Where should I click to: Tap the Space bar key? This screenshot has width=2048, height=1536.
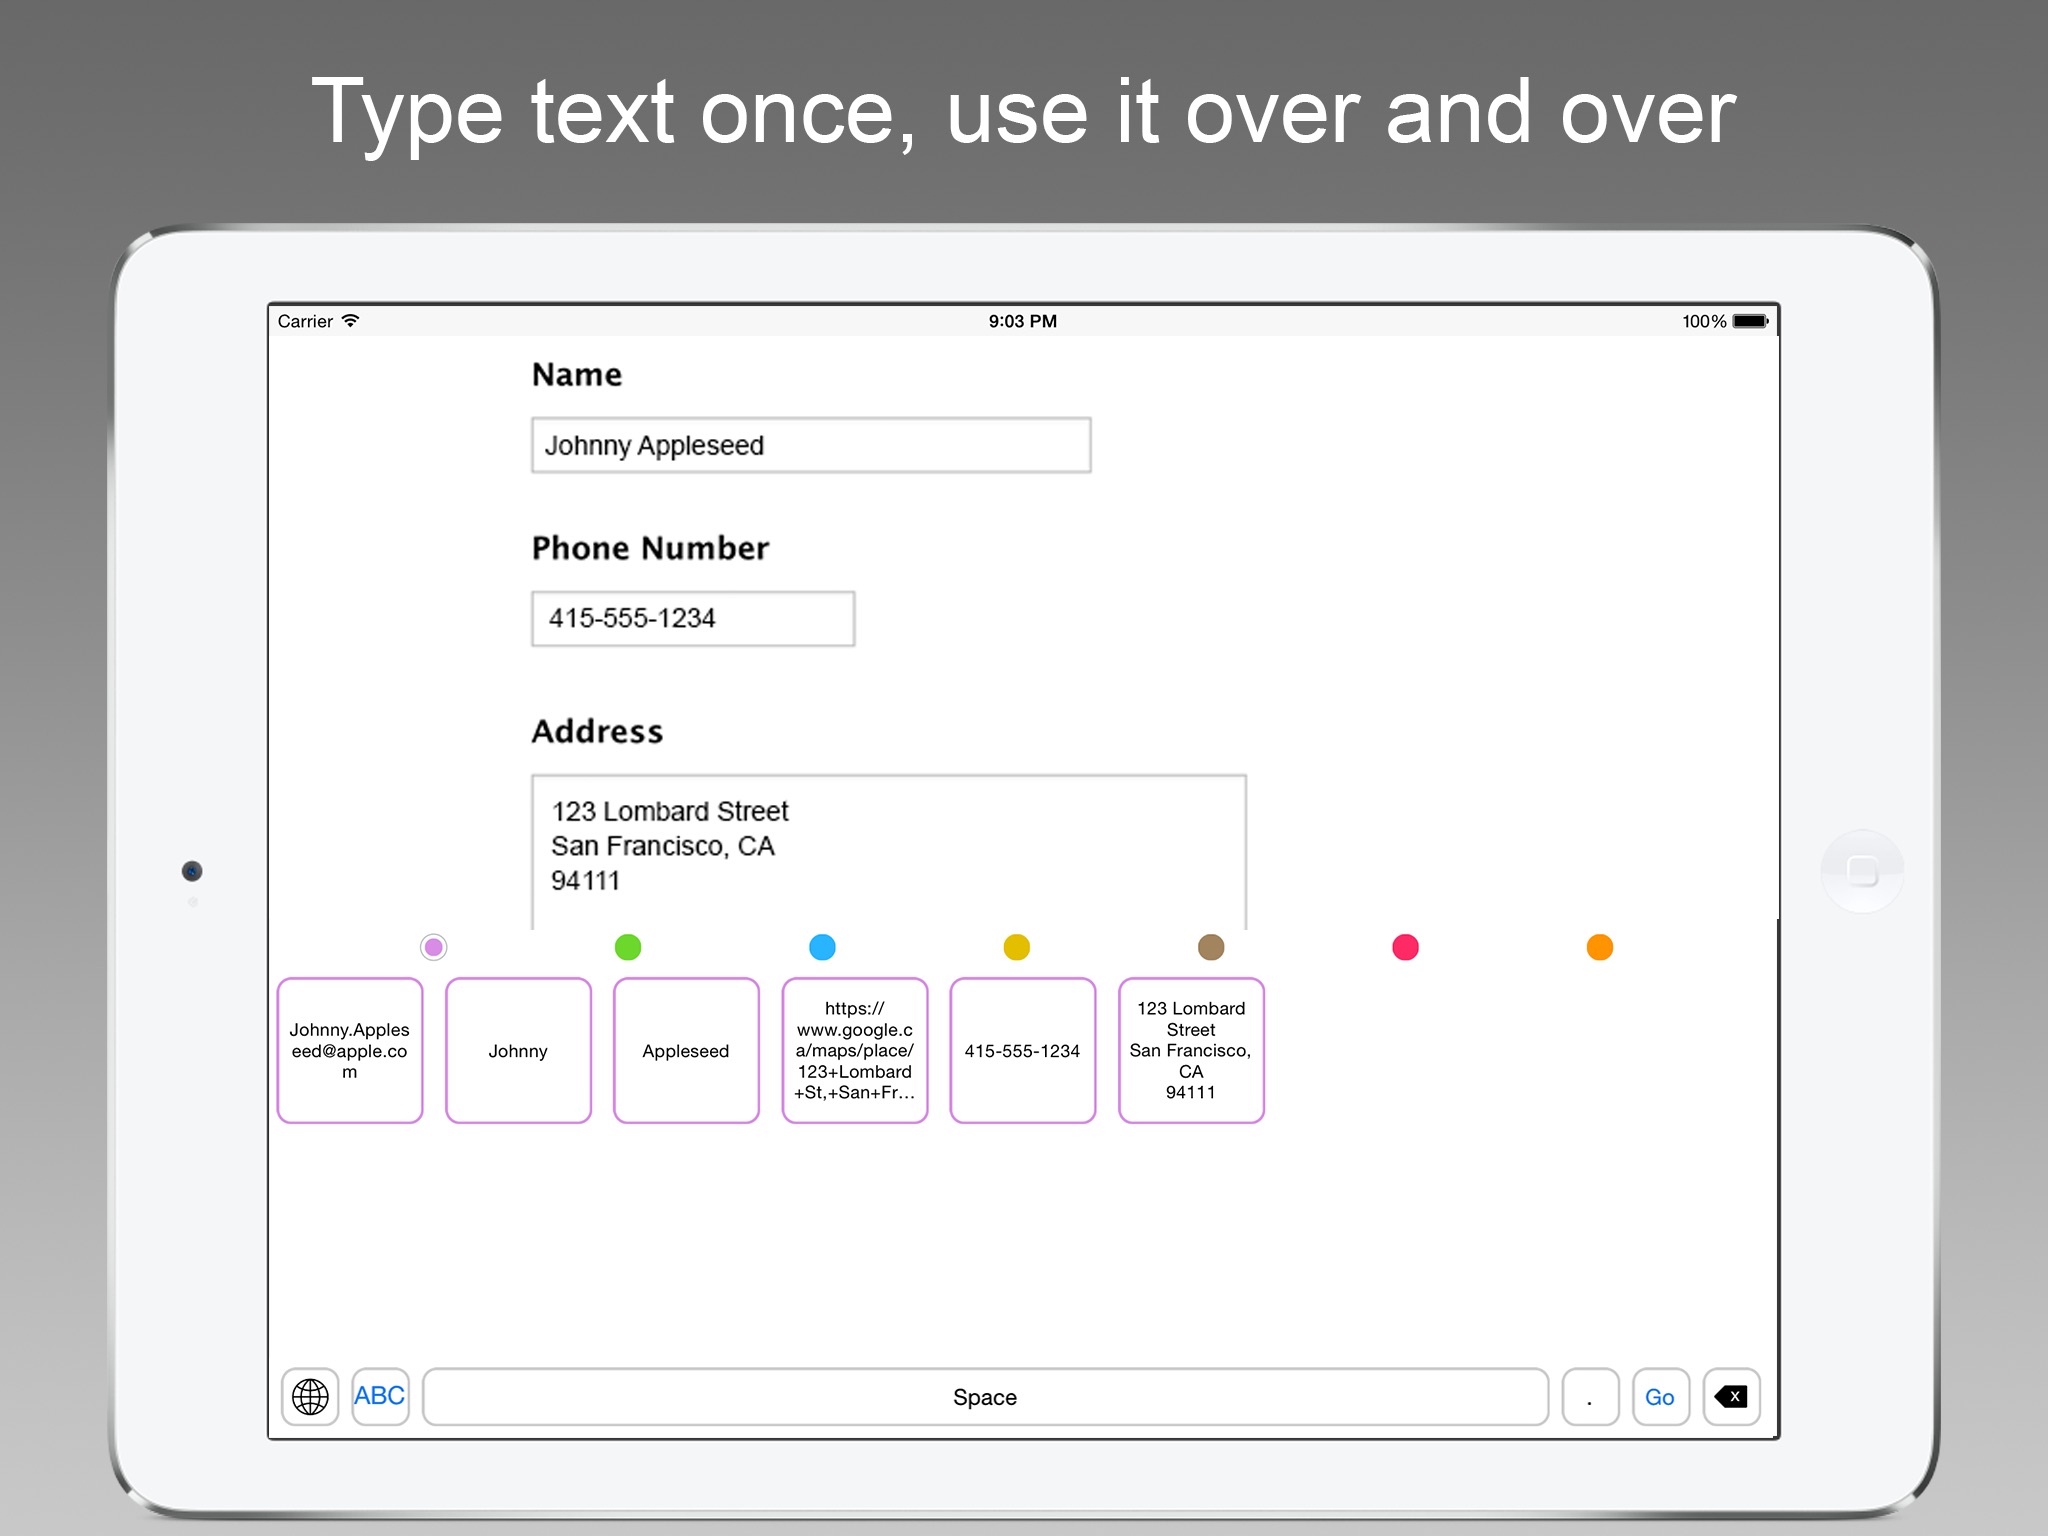point(985,1397)
